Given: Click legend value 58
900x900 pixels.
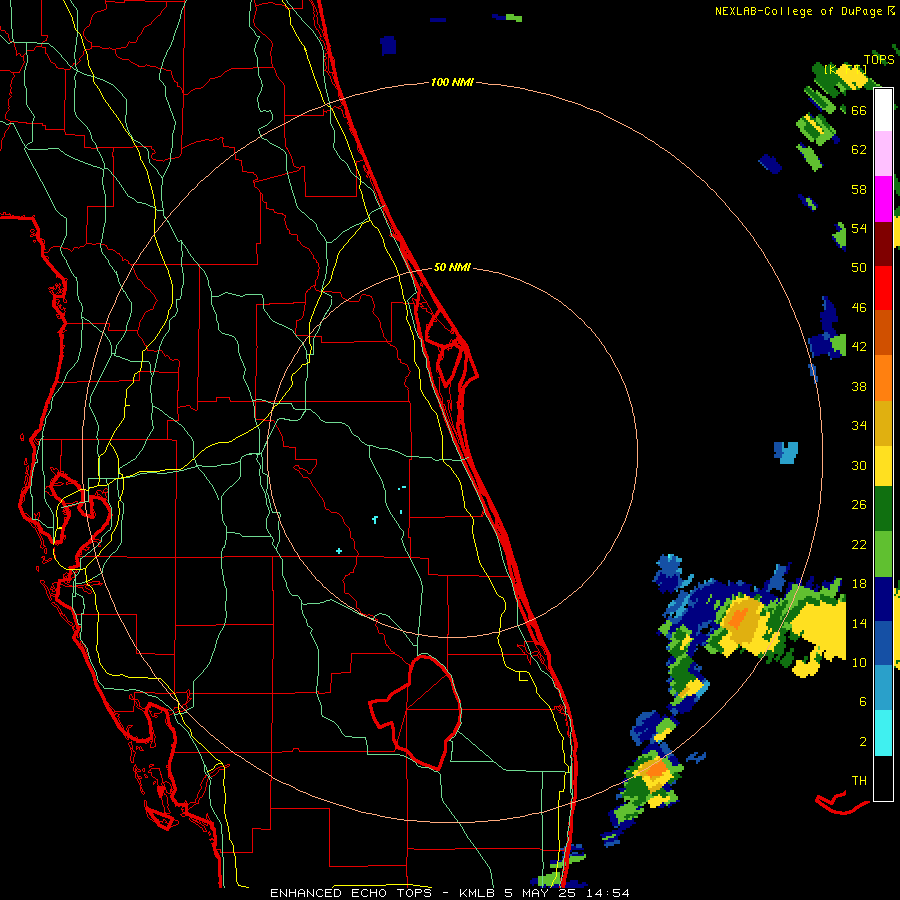Looking at the screenshot, I should point(859,189).
